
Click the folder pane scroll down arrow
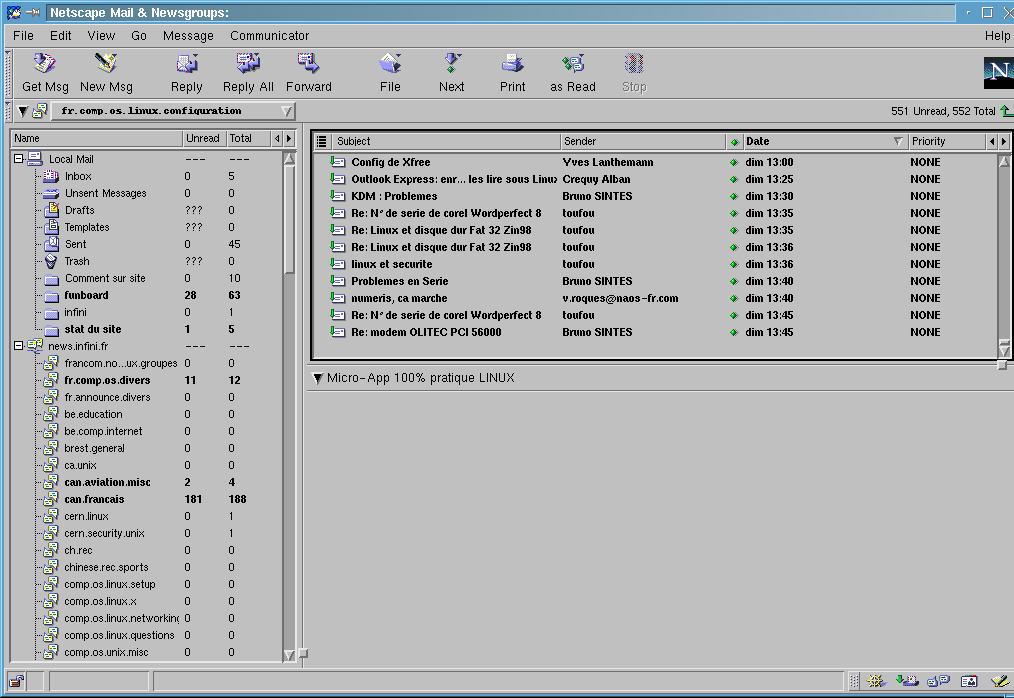coord(289,655)
